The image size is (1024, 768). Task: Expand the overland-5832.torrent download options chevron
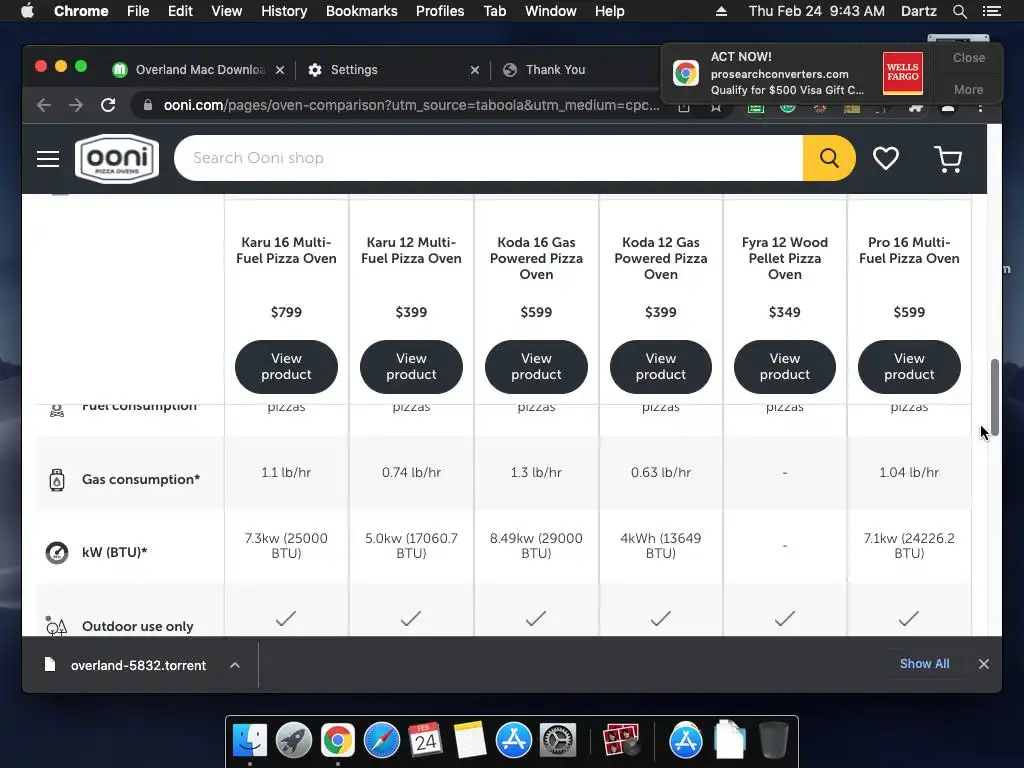[235, 665]
